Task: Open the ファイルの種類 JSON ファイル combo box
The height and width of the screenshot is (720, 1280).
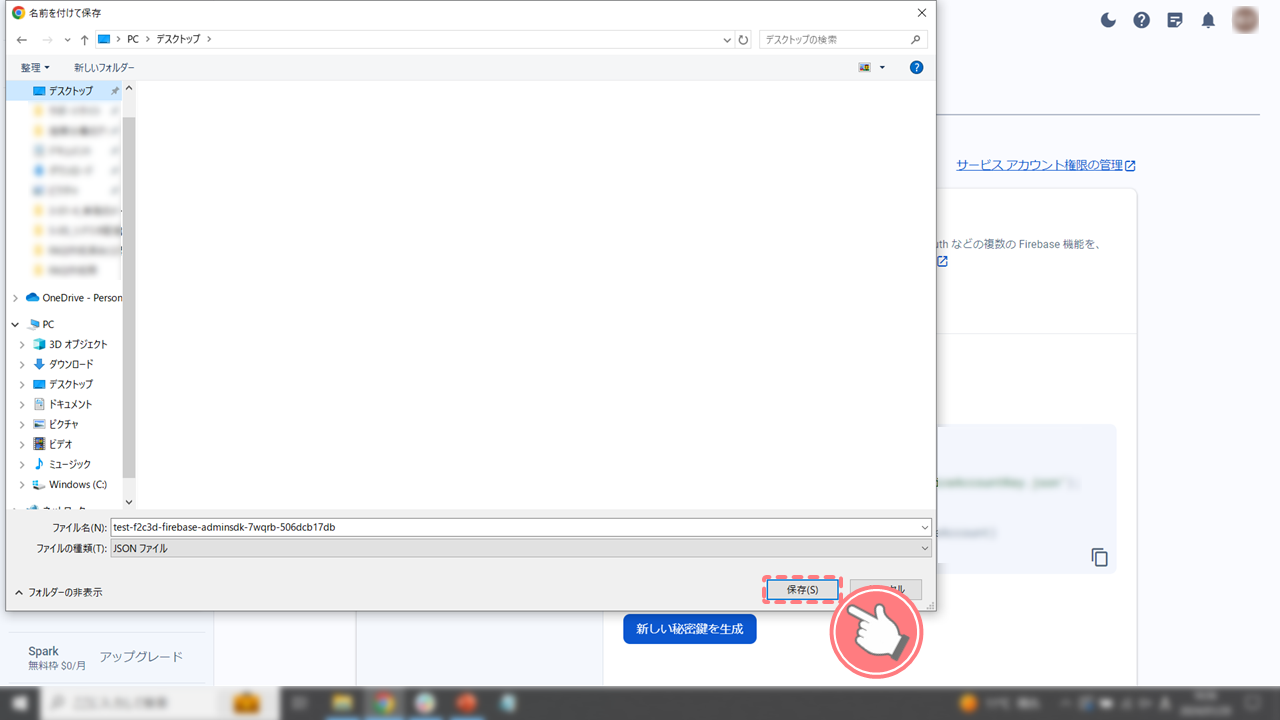Action: pos(520,548)
